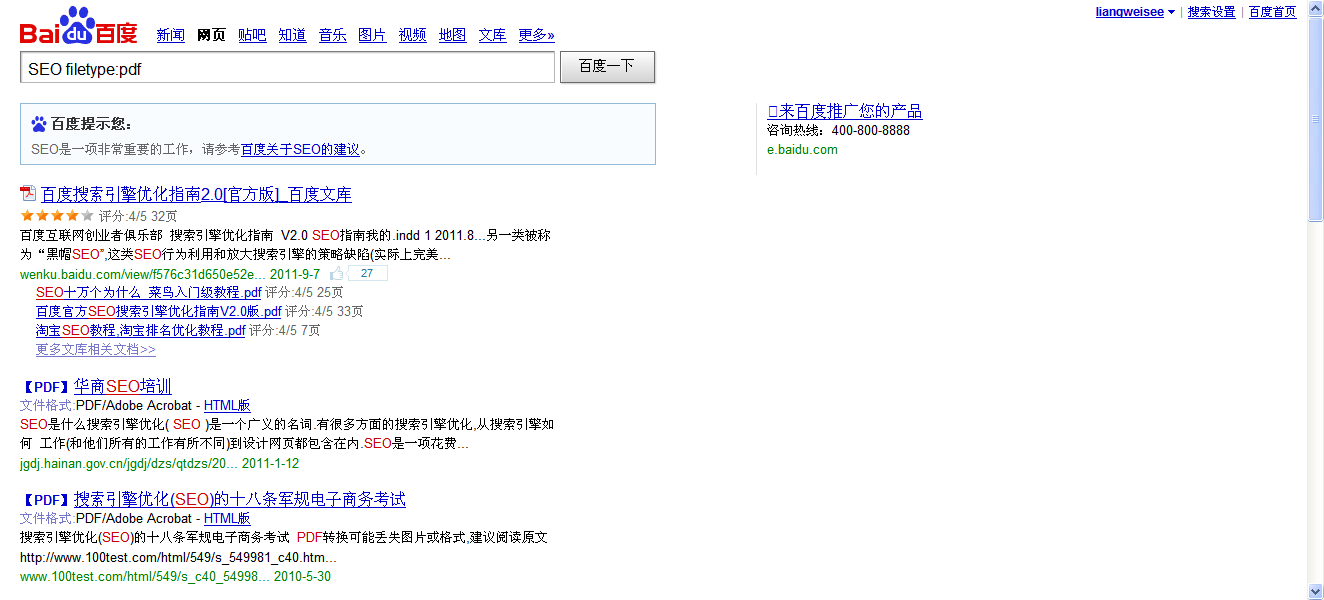The image size is (1324, 600).
Task: Open the lianqweisee account dropdown
Action: (1171, 12)
